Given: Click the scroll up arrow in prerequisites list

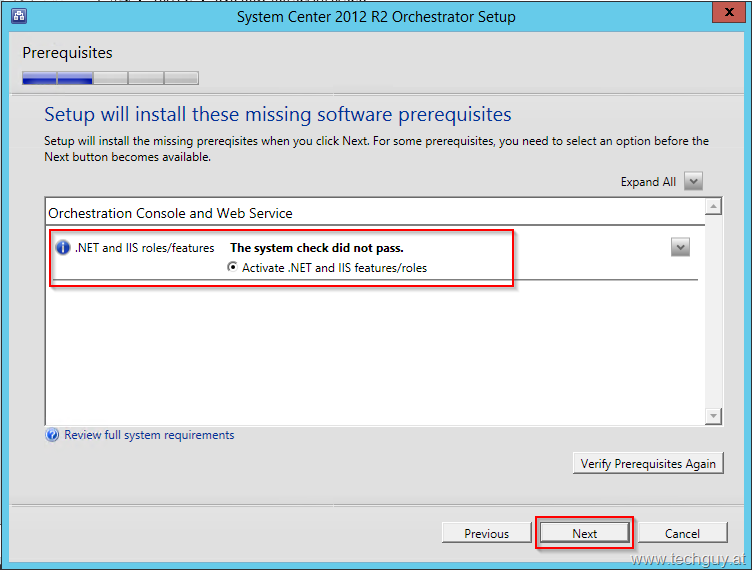Looking at the screenshot, I should [x=713, y=207].
